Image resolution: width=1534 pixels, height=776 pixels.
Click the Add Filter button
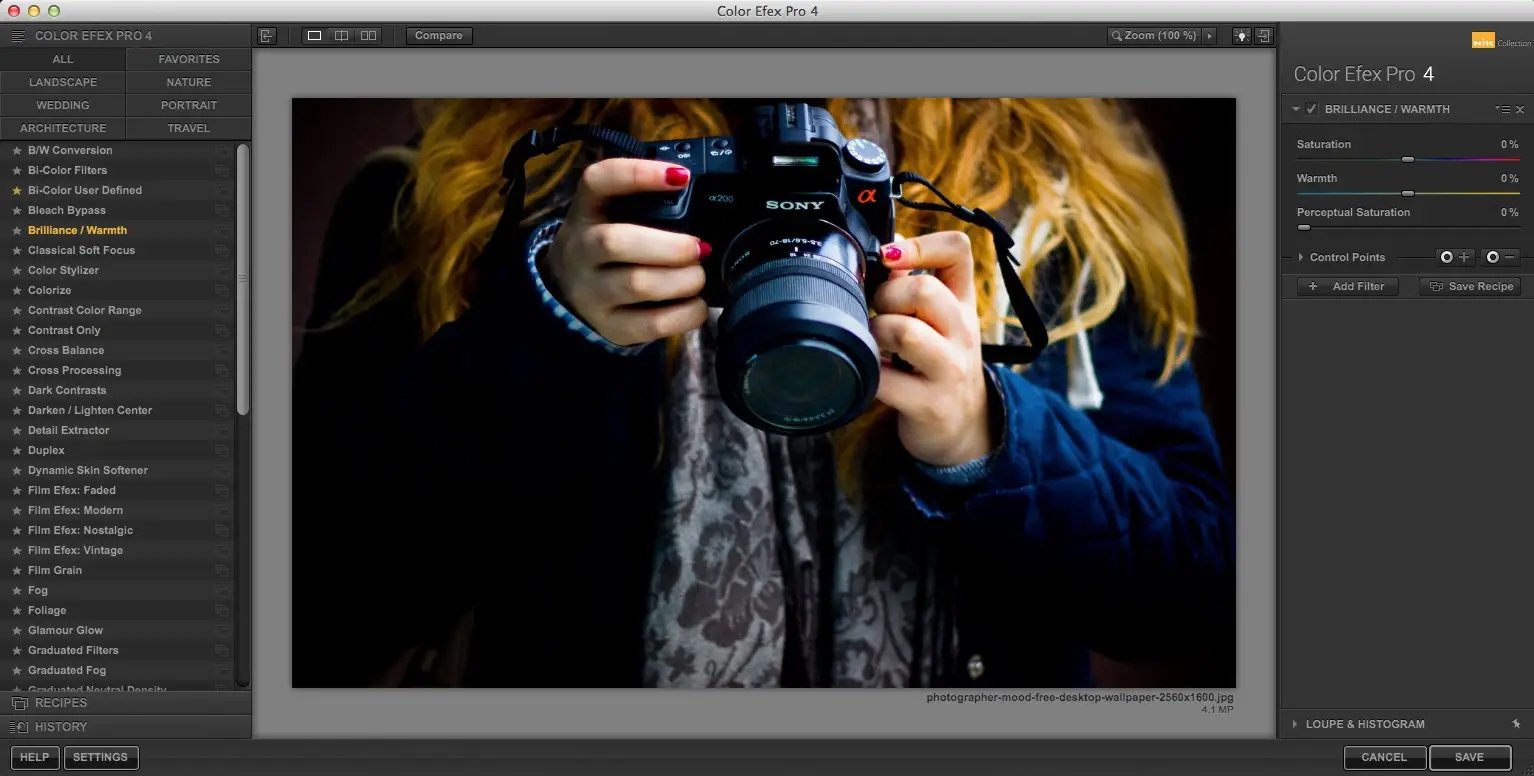click(1347, 286)
